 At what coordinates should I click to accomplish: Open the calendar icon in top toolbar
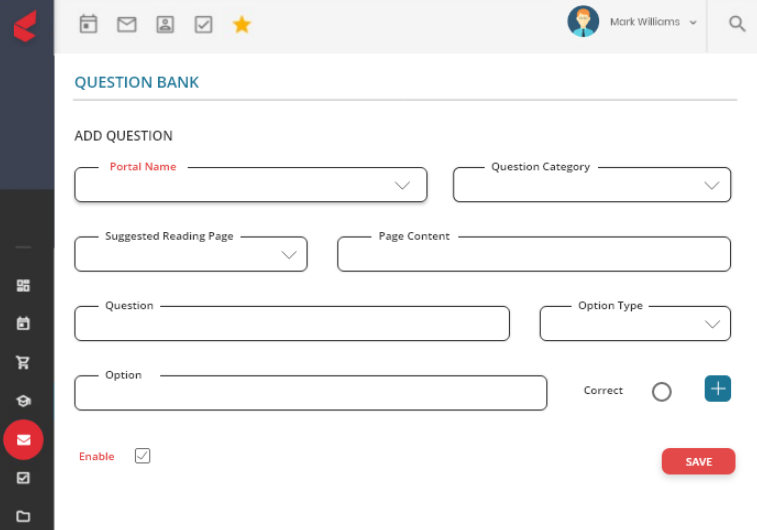tap(88, 24)
